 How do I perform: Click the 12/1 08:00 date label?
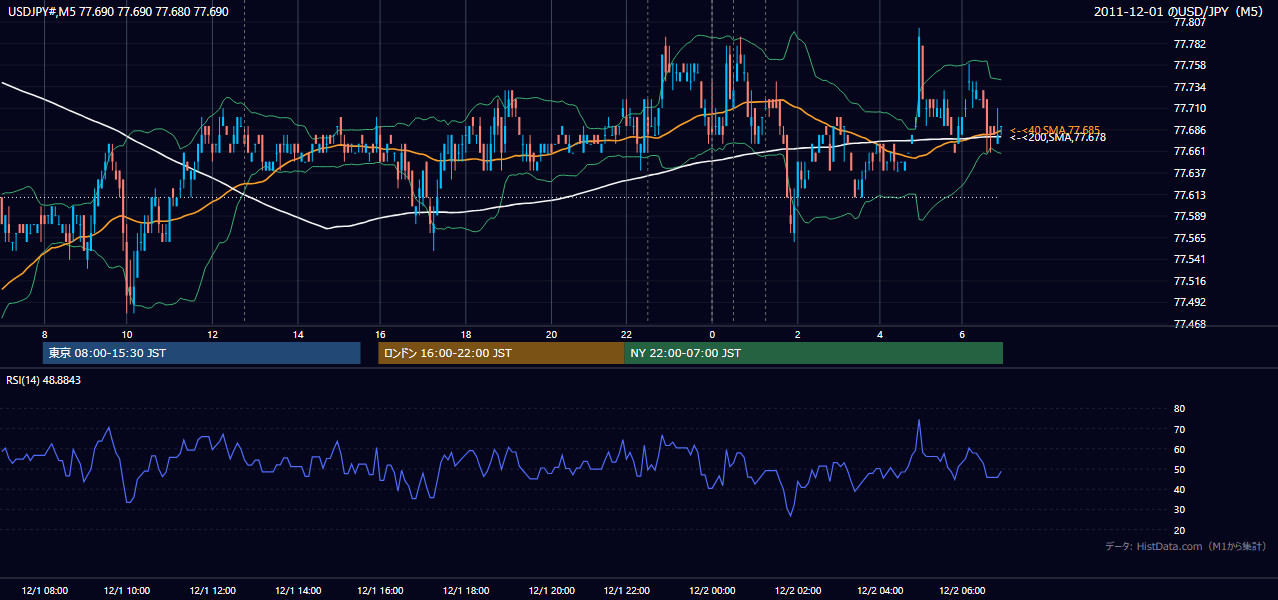coord(43,591)
